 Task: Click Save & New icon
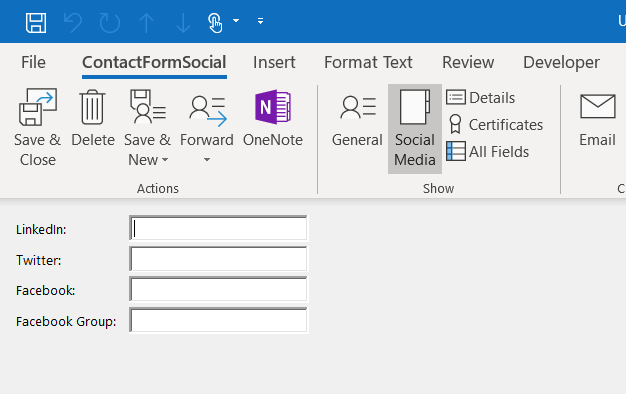147,107
